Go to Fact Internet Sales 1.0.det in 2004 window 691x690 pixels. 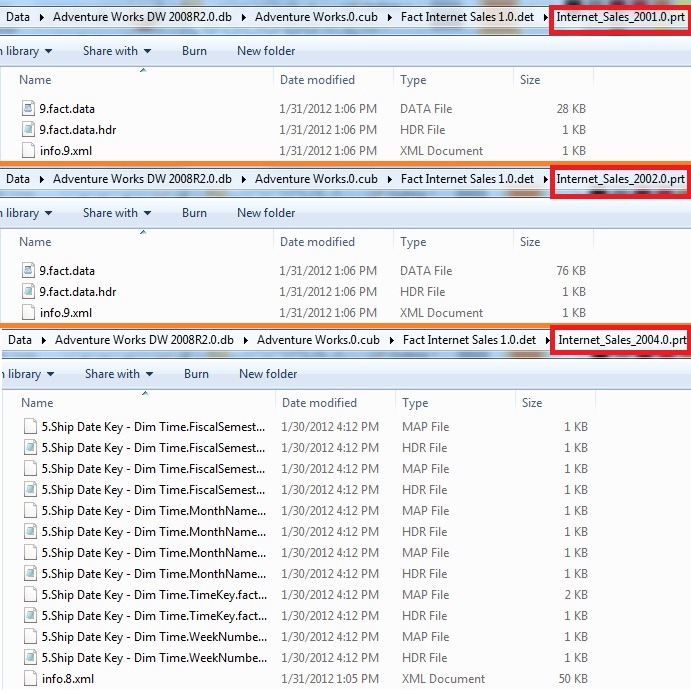coord(469,340)
